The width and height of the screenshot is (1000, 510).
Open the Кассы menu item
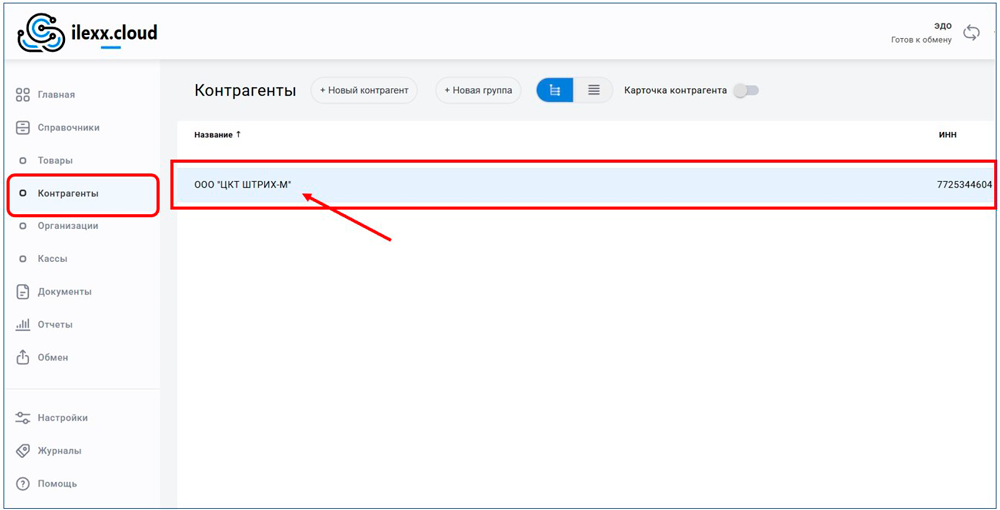pos(53,259)
